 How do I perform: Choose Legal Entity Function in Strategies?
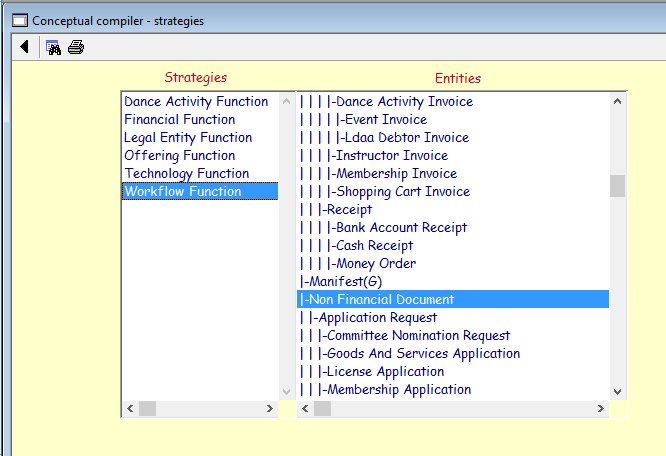pos(188,138)
